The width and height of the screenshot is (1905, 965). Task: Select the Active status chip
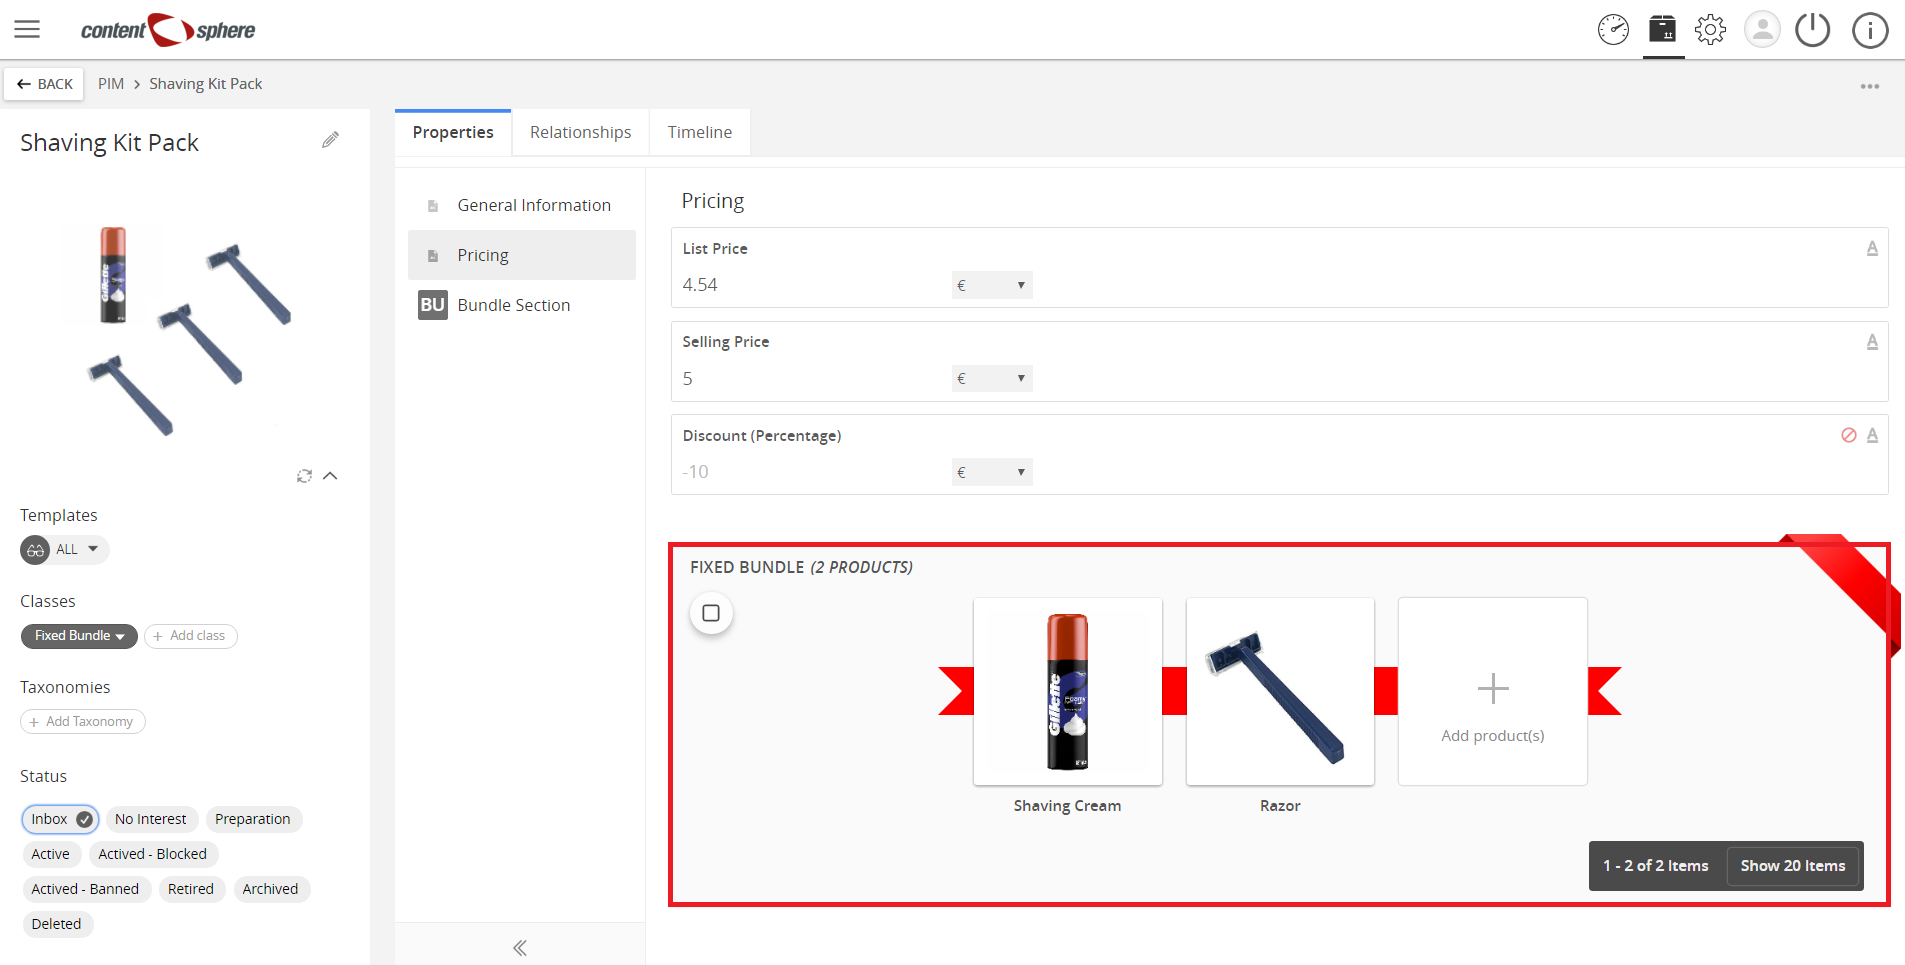(50, 854)
